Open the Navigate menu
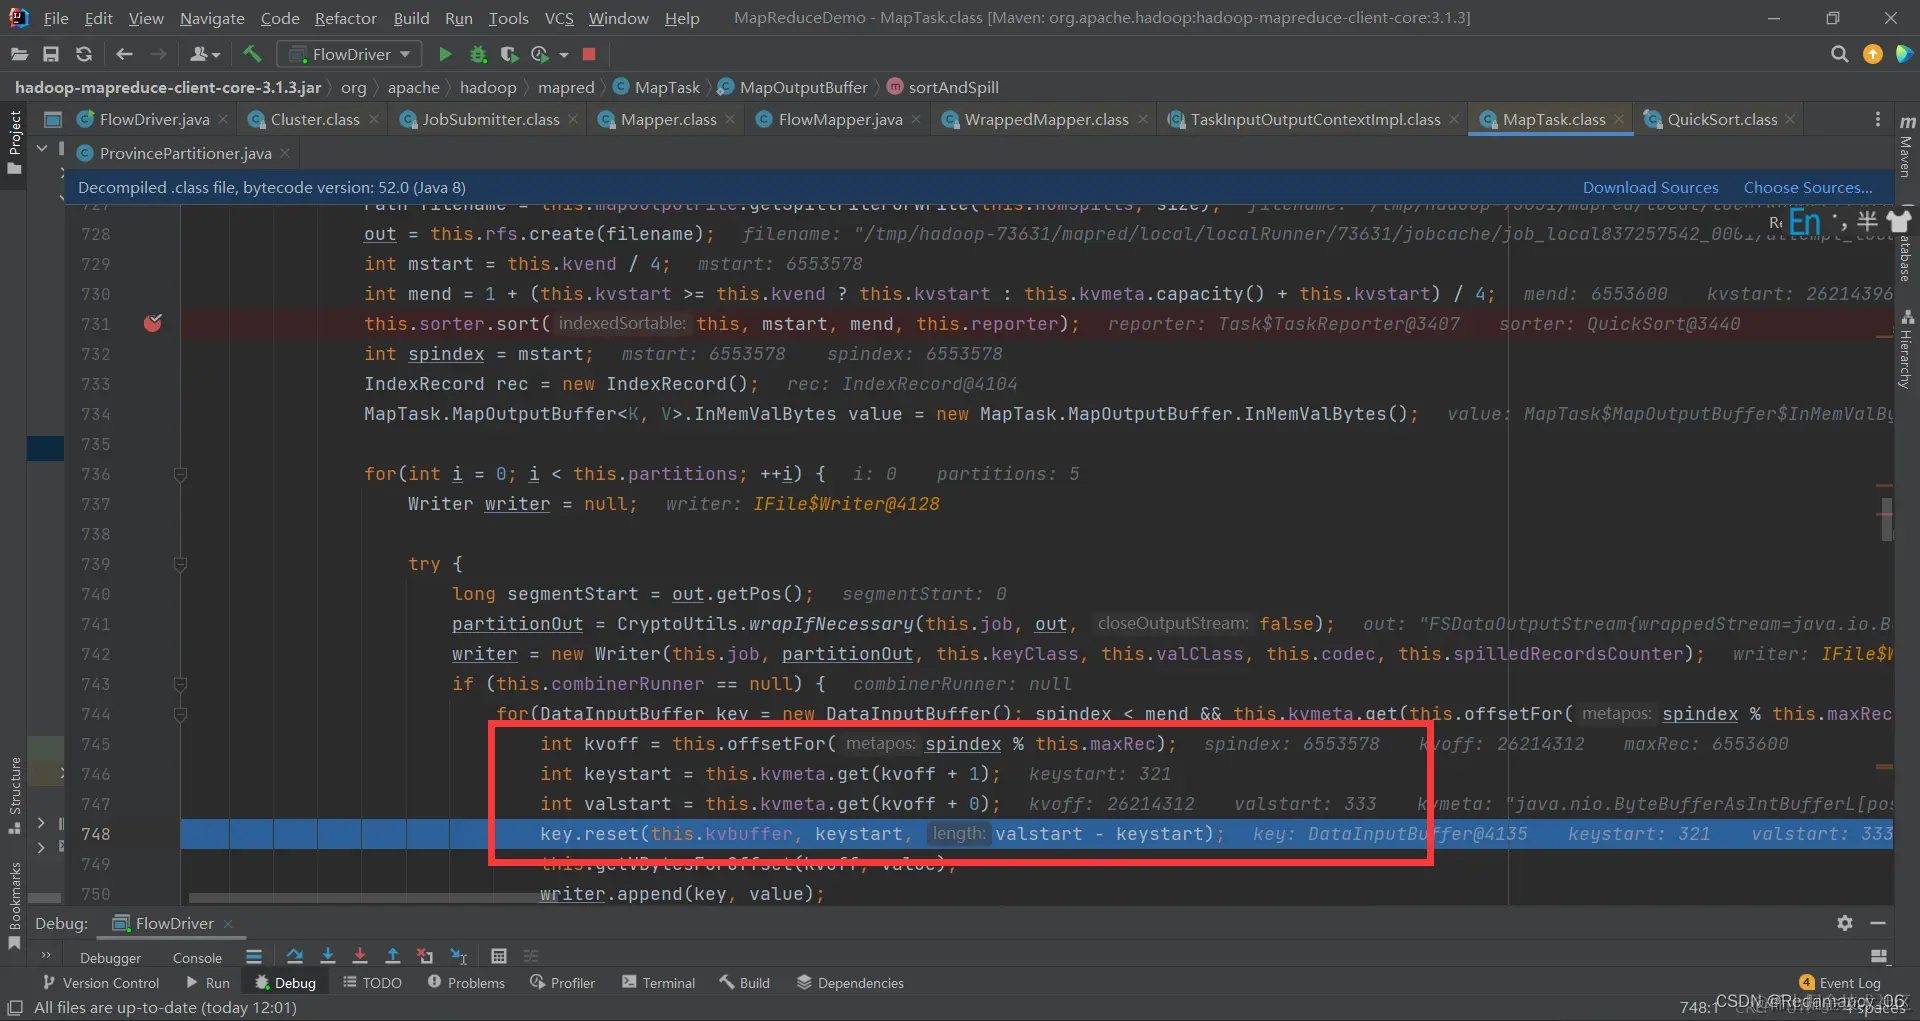 click(212, 18)
